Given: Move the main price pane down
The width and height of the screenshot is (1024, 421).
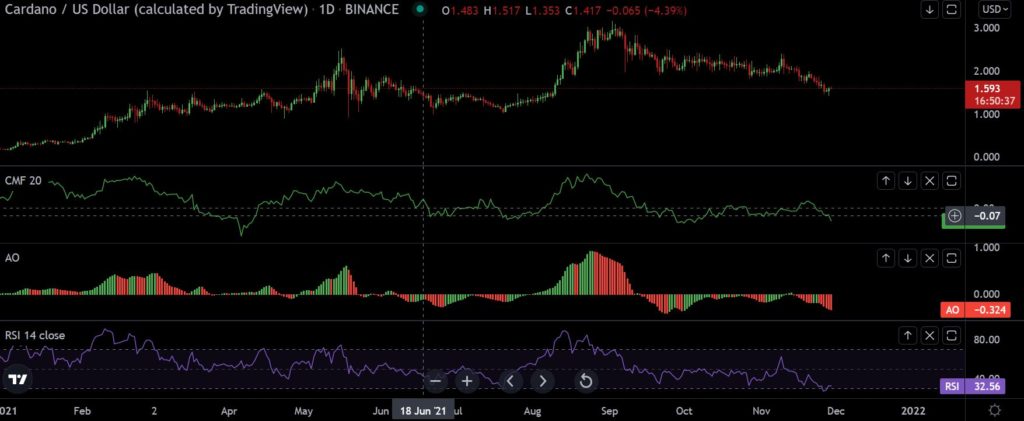Looking at the screenshot, I should point(929,10).
